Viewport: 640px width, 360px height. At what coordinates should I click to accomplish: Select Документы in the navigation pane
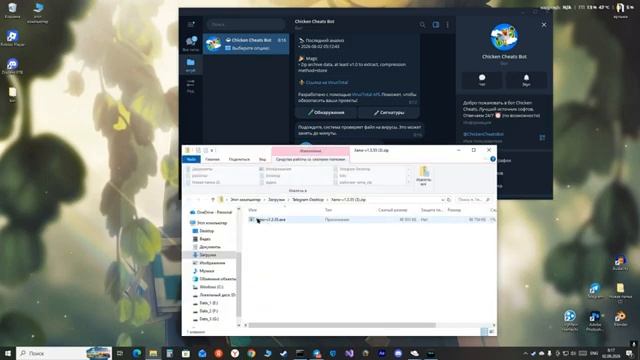(207, 247)
